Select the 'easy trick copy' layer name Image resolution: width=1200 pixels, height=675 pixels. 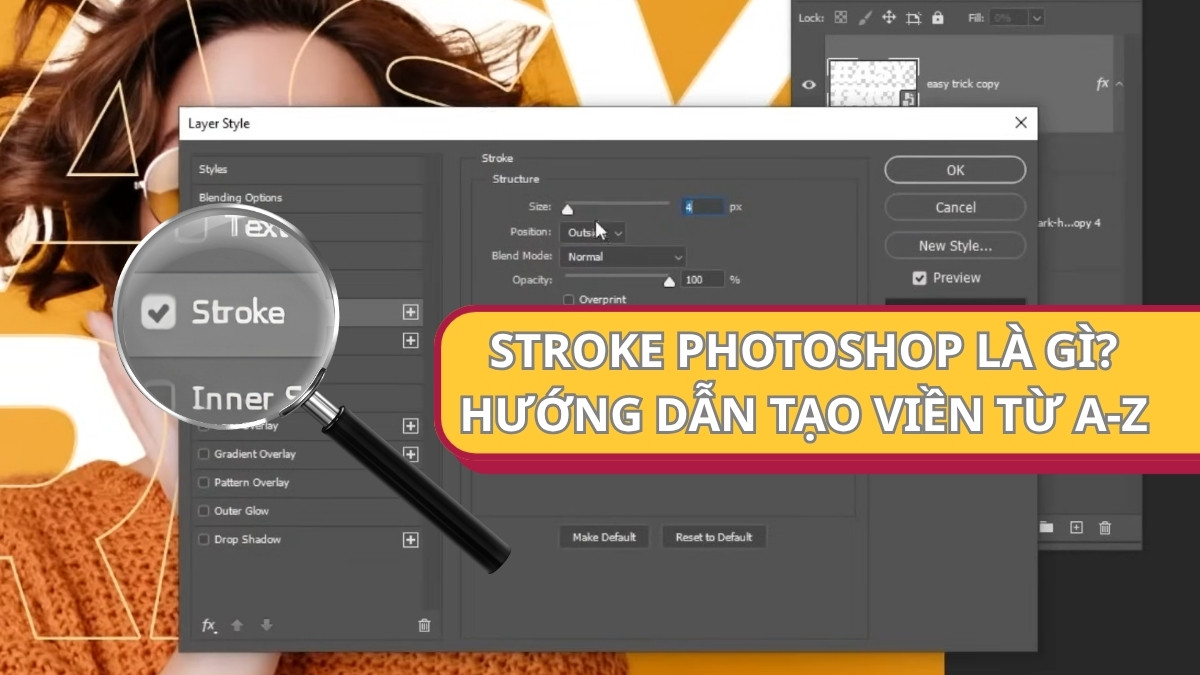pyautogui.click(x=963, y=84)
